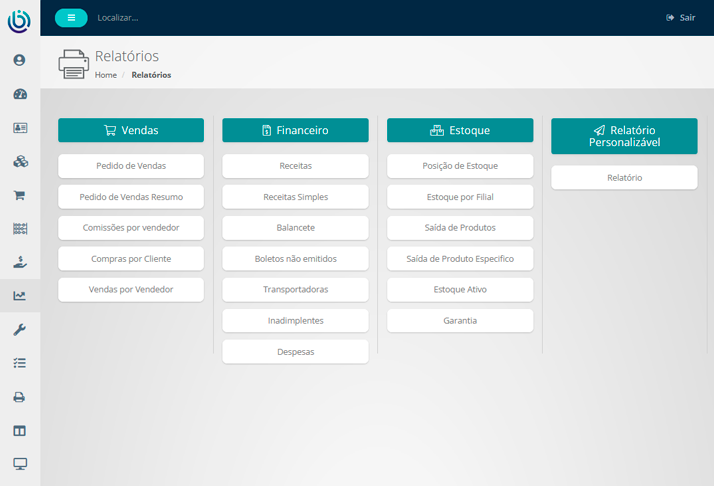Open Comissões por vendedor report

coord(131,228)
